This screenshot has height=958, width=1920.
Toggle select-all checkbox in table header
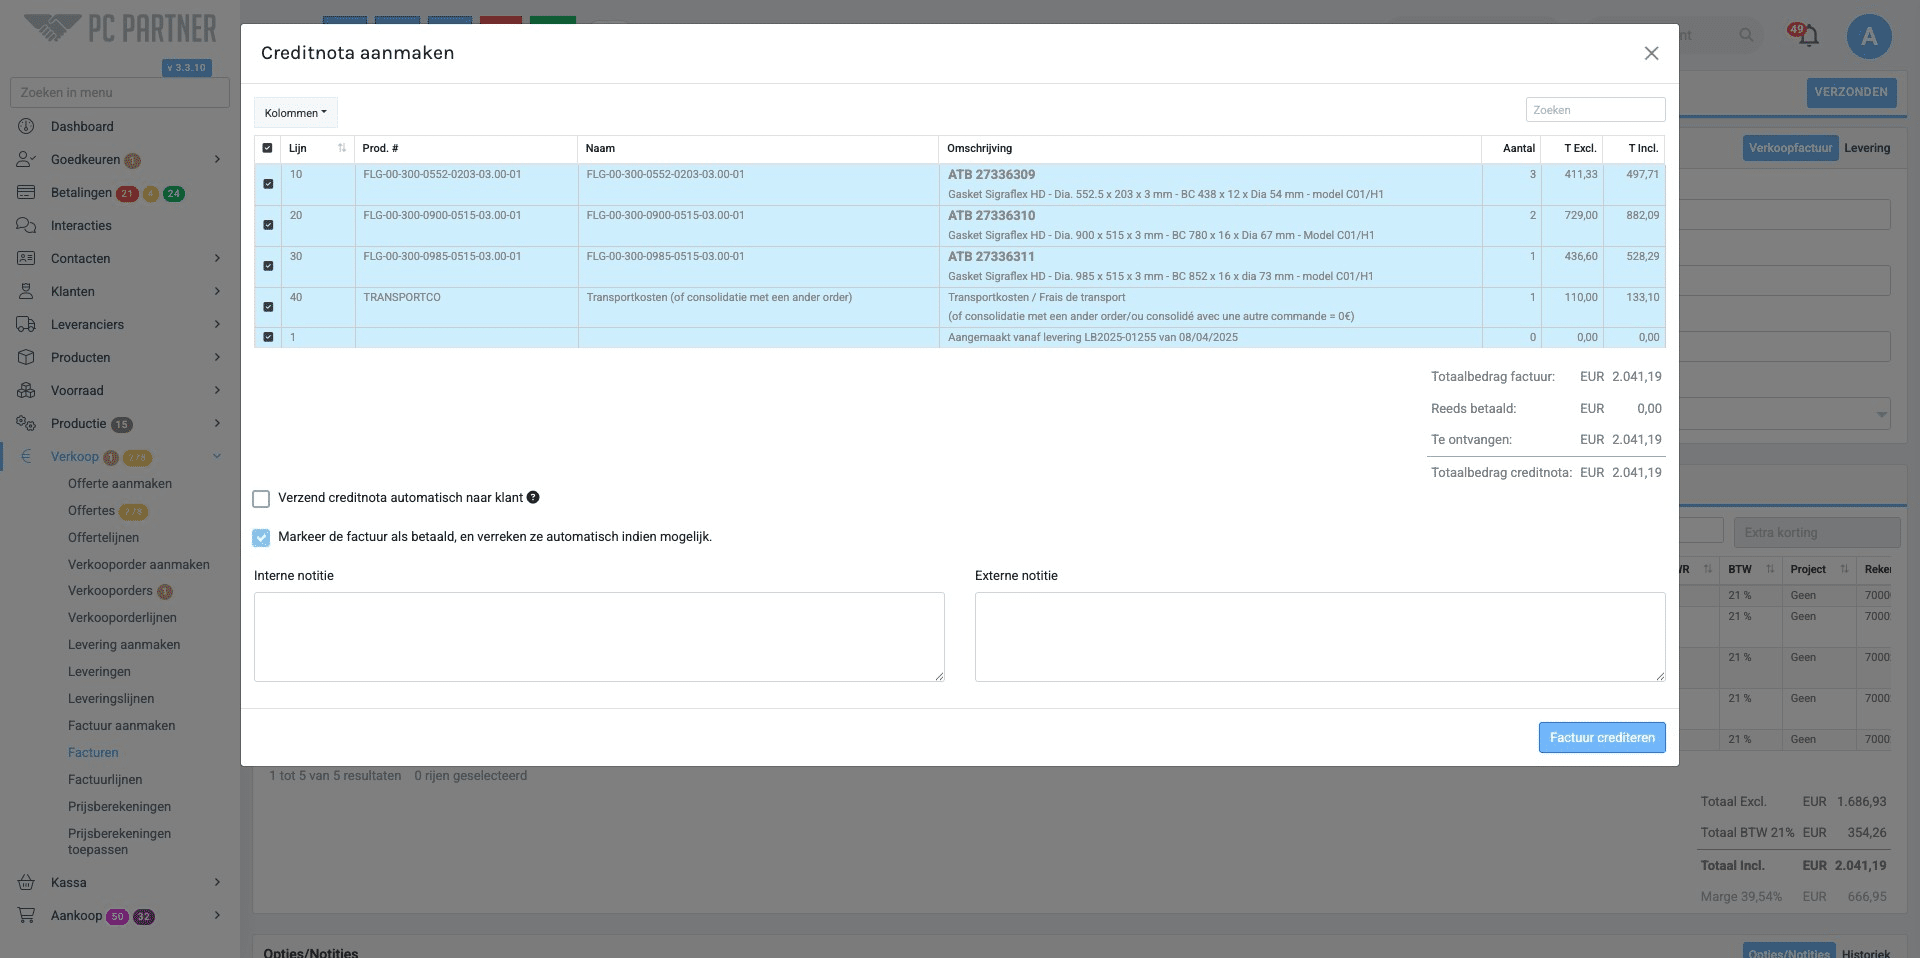click(x=267, y=148)
